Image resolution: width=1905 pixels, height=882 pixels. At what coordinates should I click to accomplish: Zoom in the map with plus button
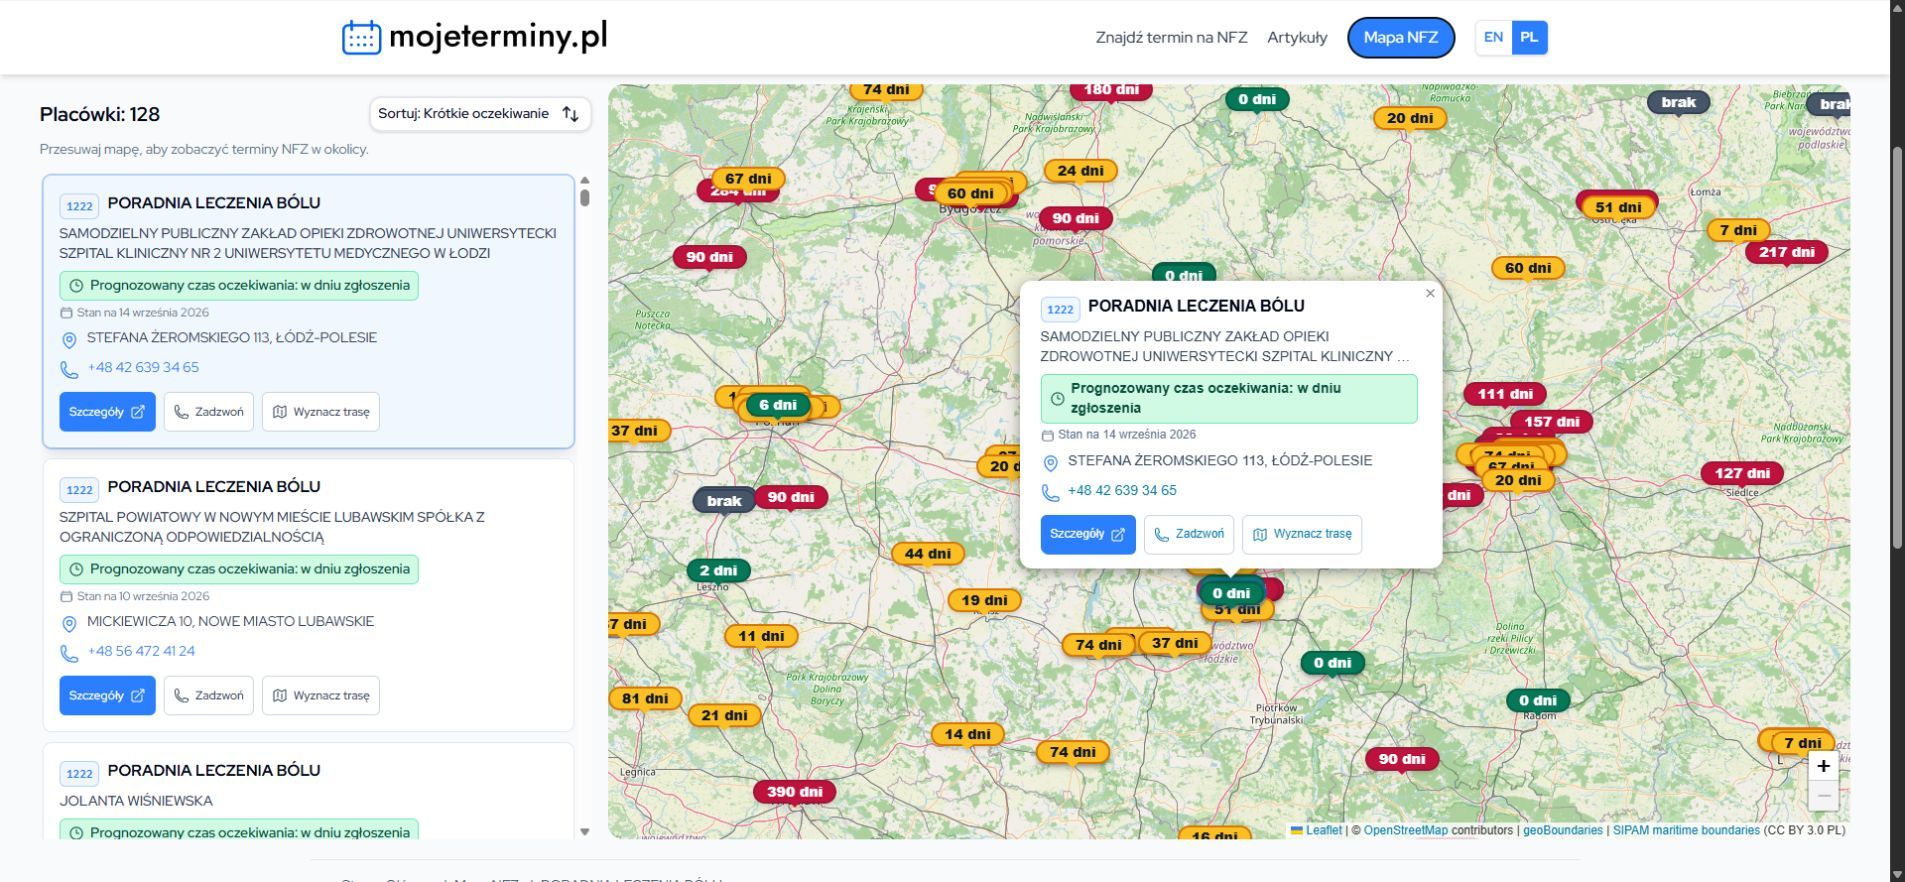click(x=1823, y=766)
